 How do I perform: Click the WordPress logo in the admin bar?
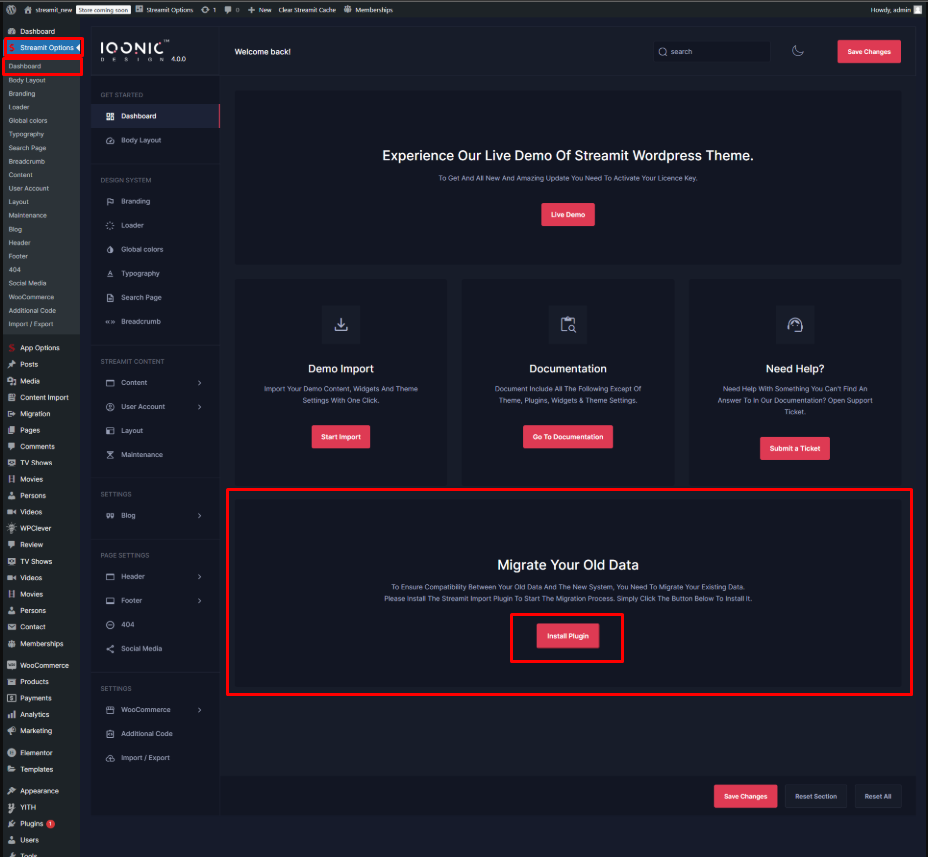tap(11, 9)
